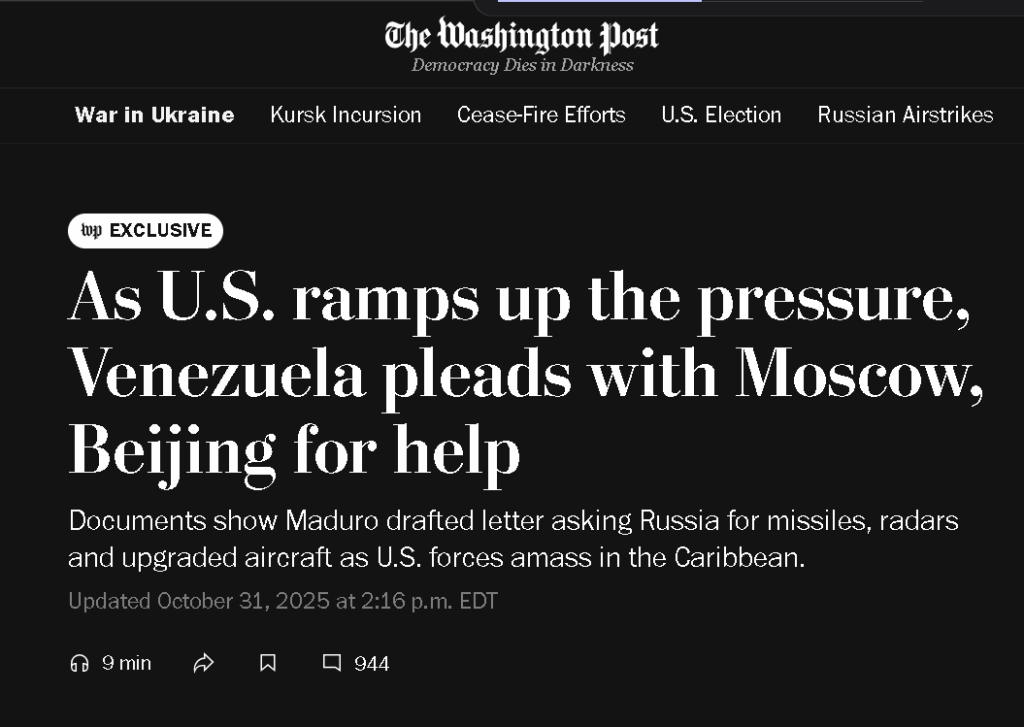Click the word "Caribbean" in the subheadline
This screenshot has width=1024, height=727.
pos(744,558)
